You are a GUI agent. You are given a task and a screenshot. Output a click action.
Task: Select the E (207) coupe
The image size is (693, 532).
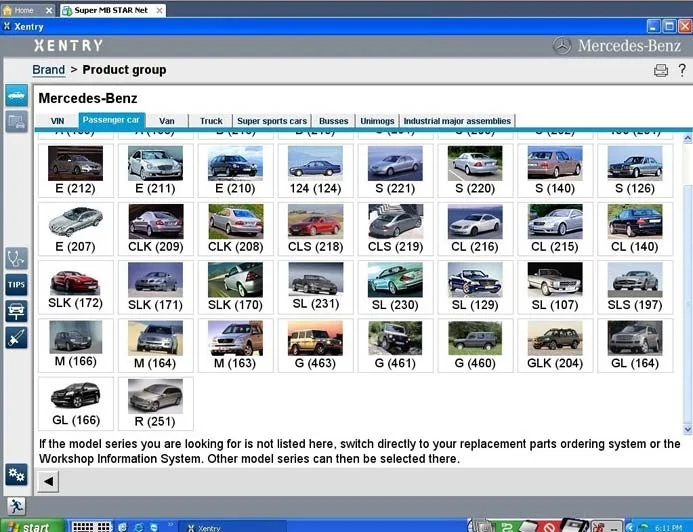[76, 229]
